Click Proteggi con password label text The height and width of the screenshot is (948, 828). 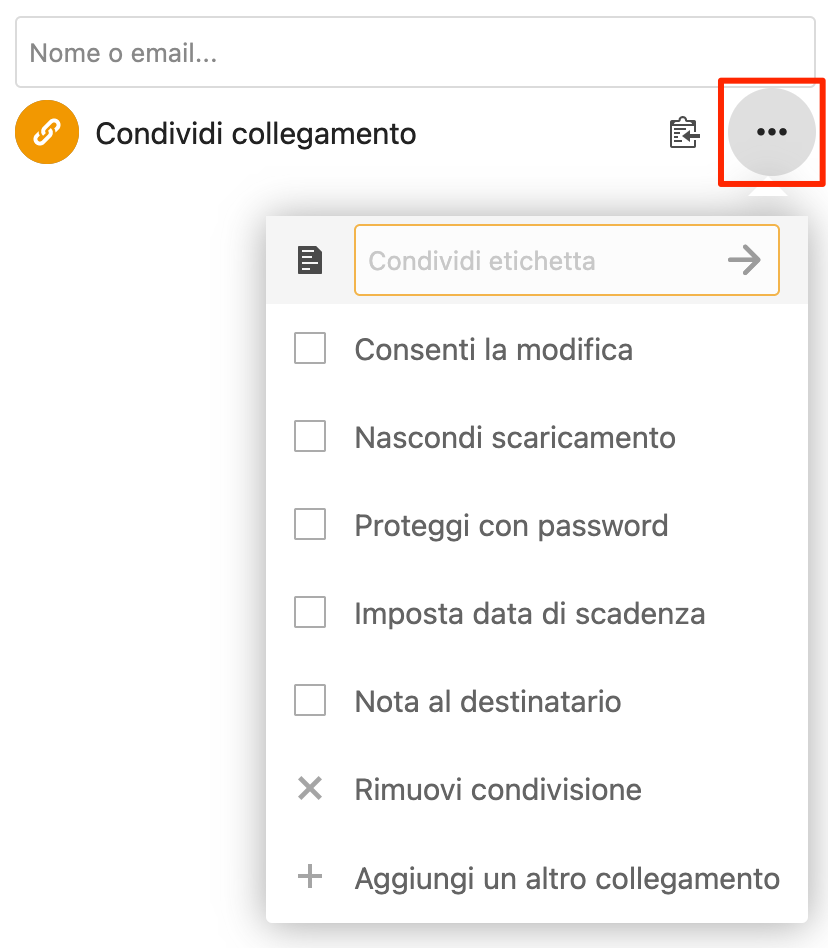511,526
